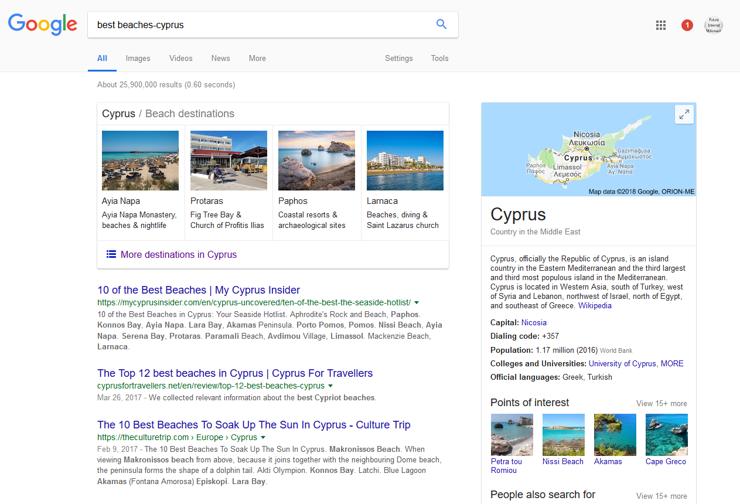Click MORE colleges and universities
740x504 pixels.
tap(672, 363)
